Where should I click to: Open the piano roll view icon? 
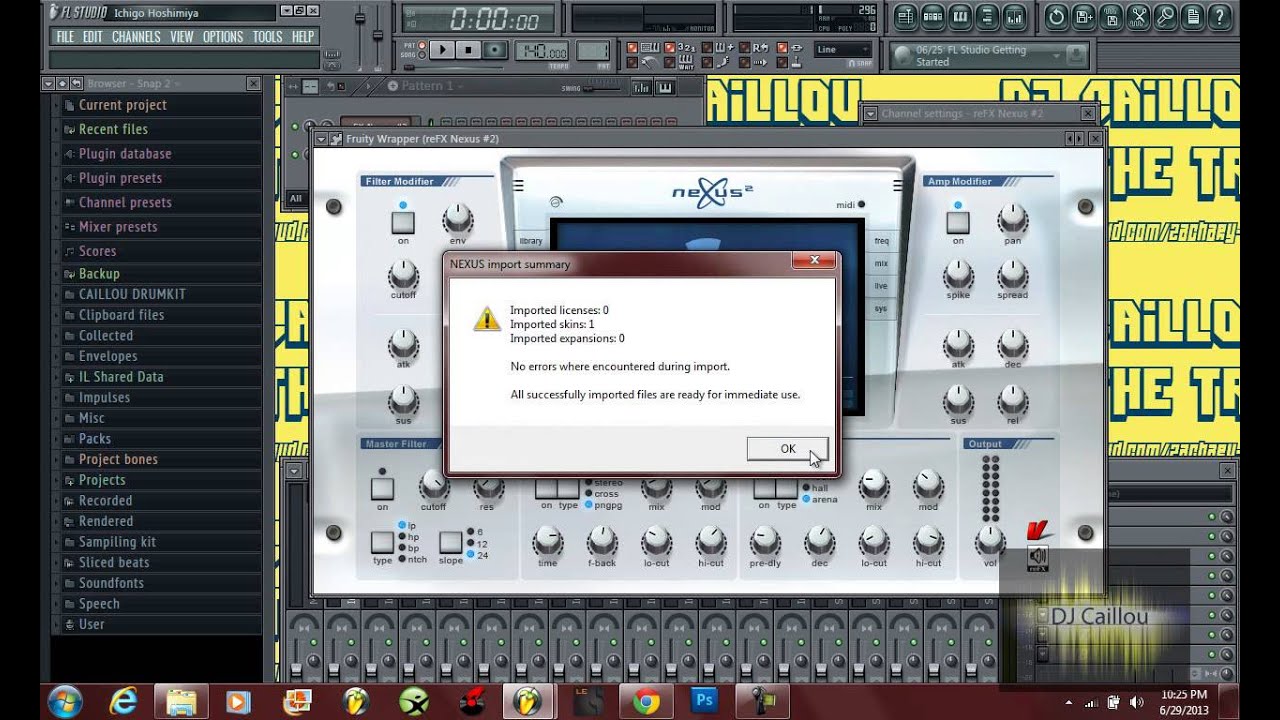[960, 17]
